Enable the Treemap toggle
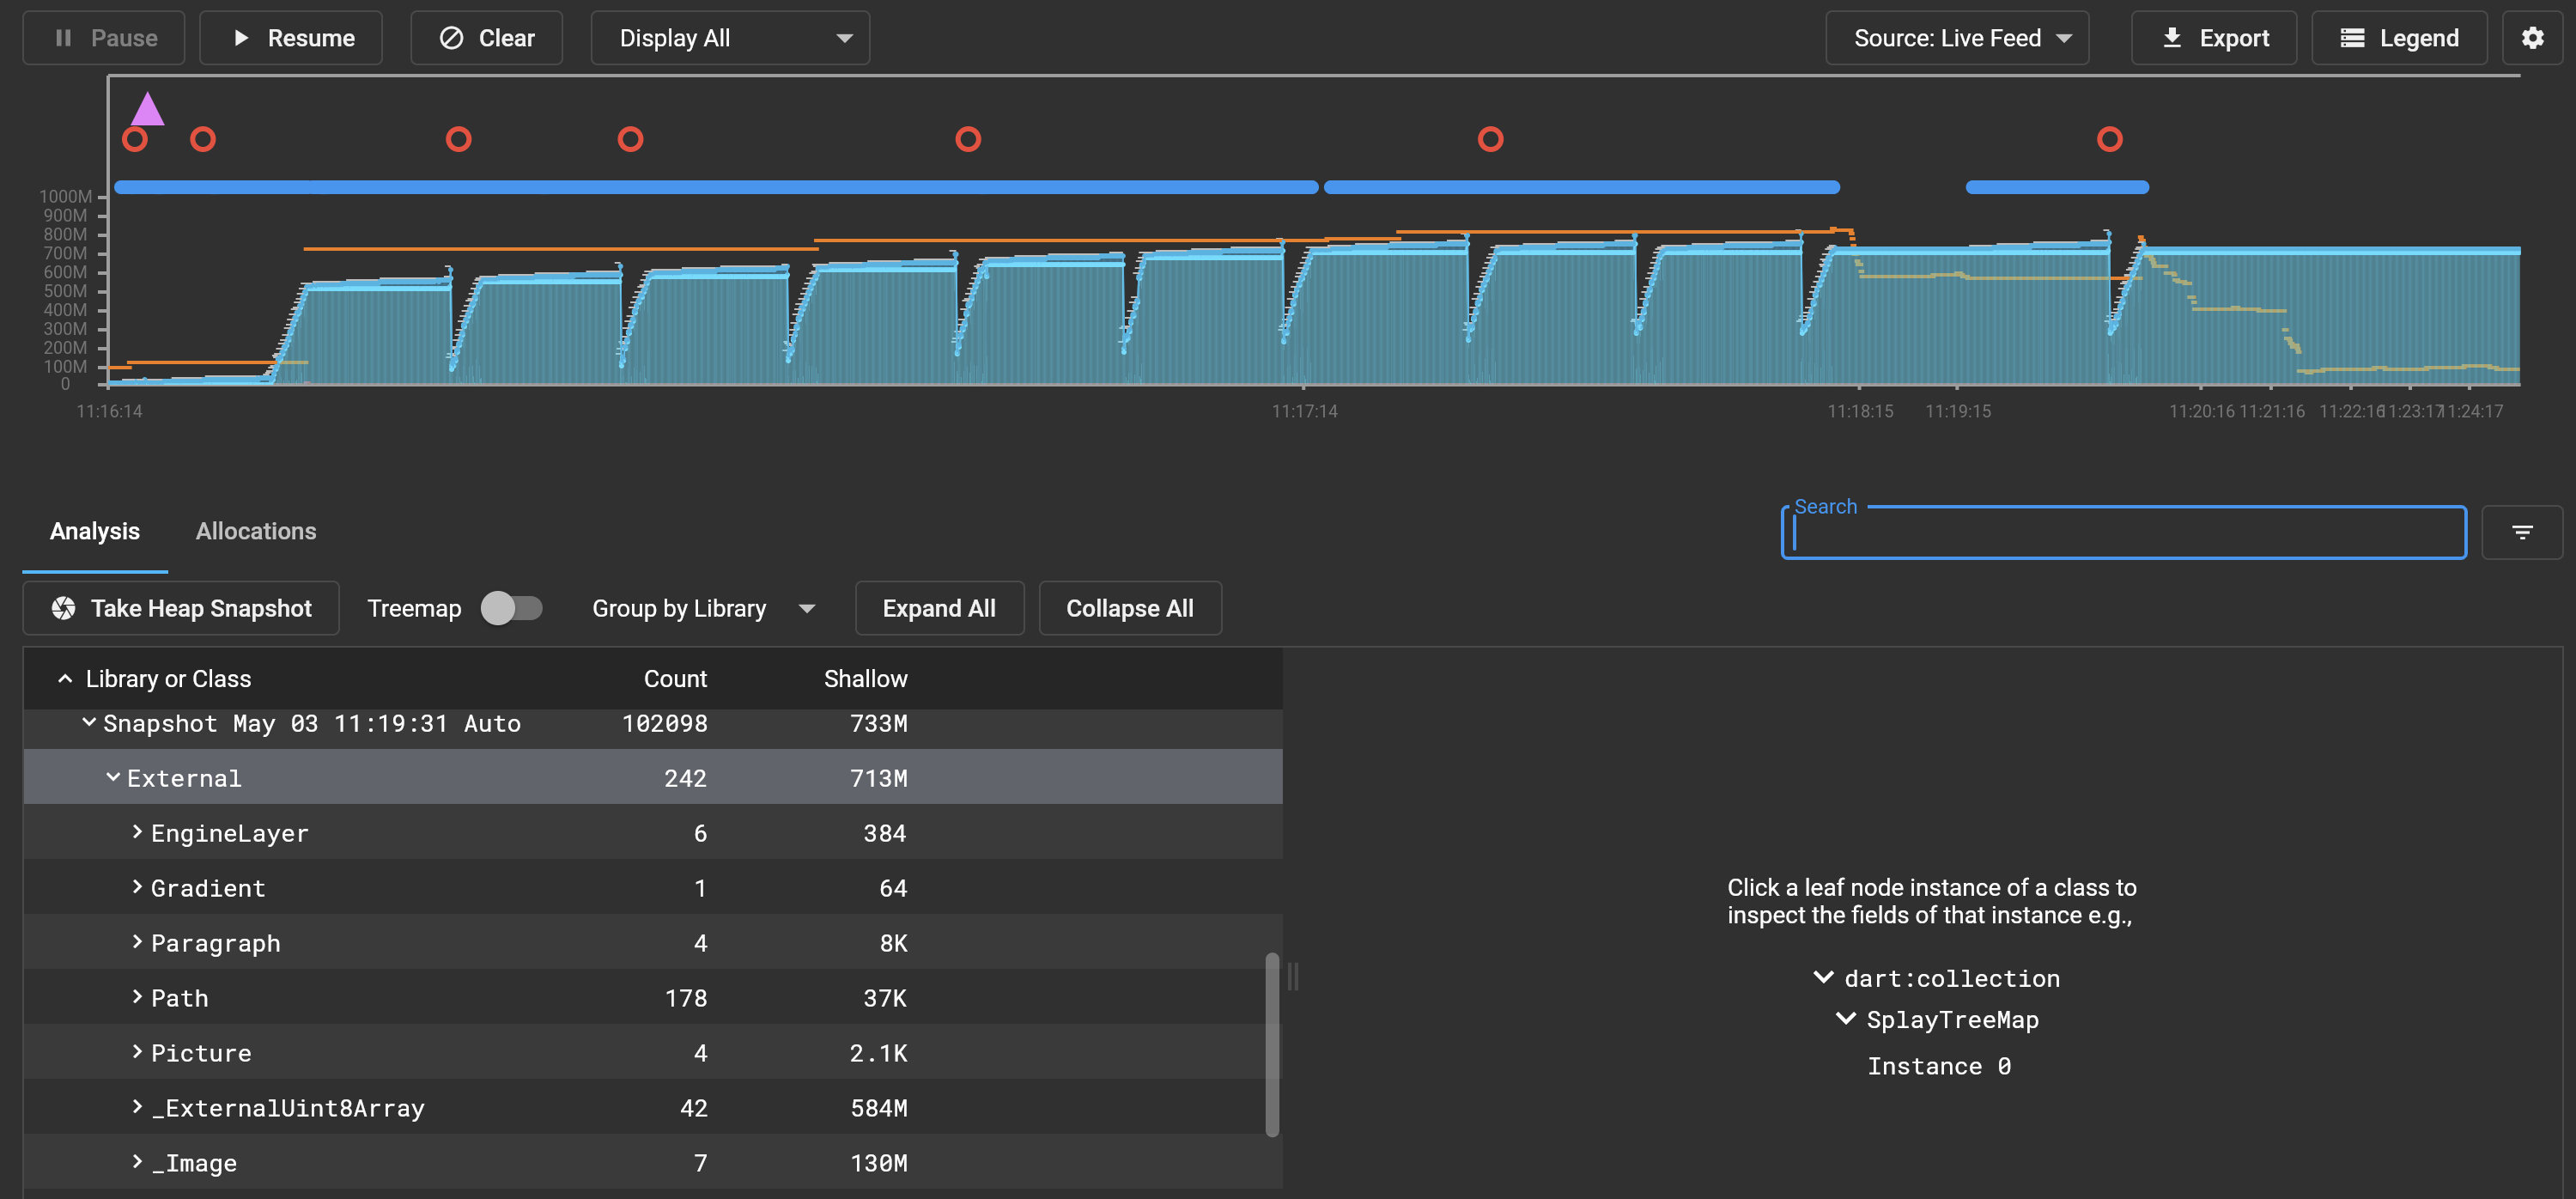 tap(514, 607)
